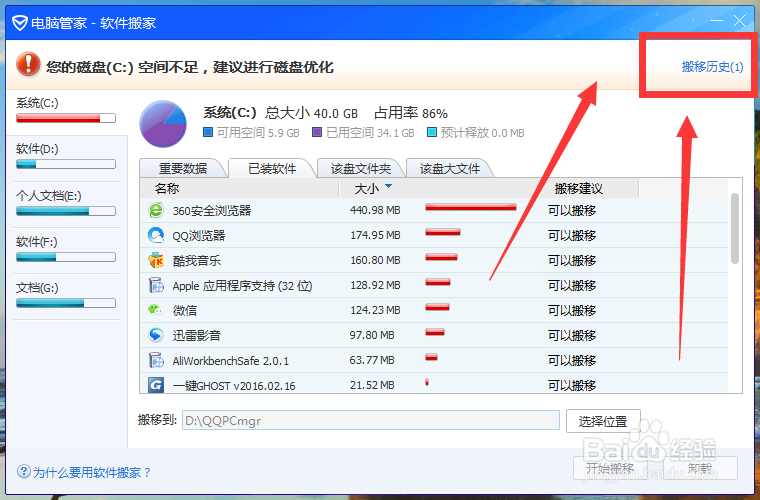Switch to the 该盘文件夹 tab
This screenshot has width=760, height=500.
[x=361, y=169]
